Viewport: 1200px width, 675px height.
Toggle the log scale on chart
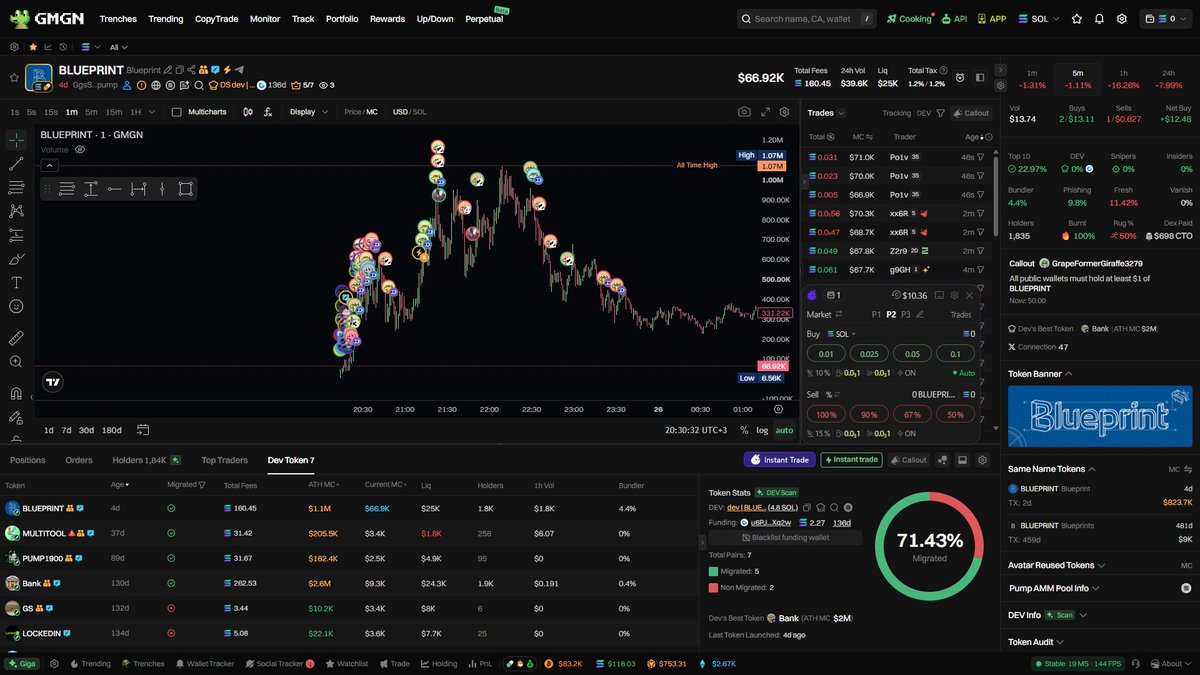click(x=763, y=430)
